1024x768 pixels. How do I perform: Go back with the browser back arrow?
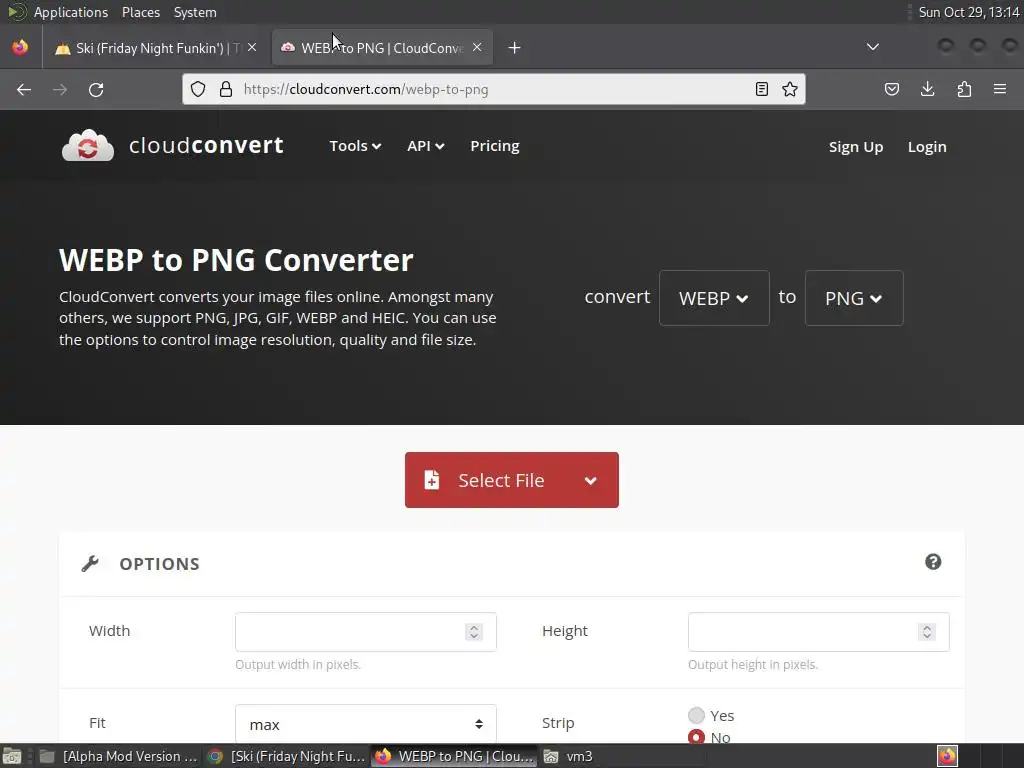(x=24, y=89)
